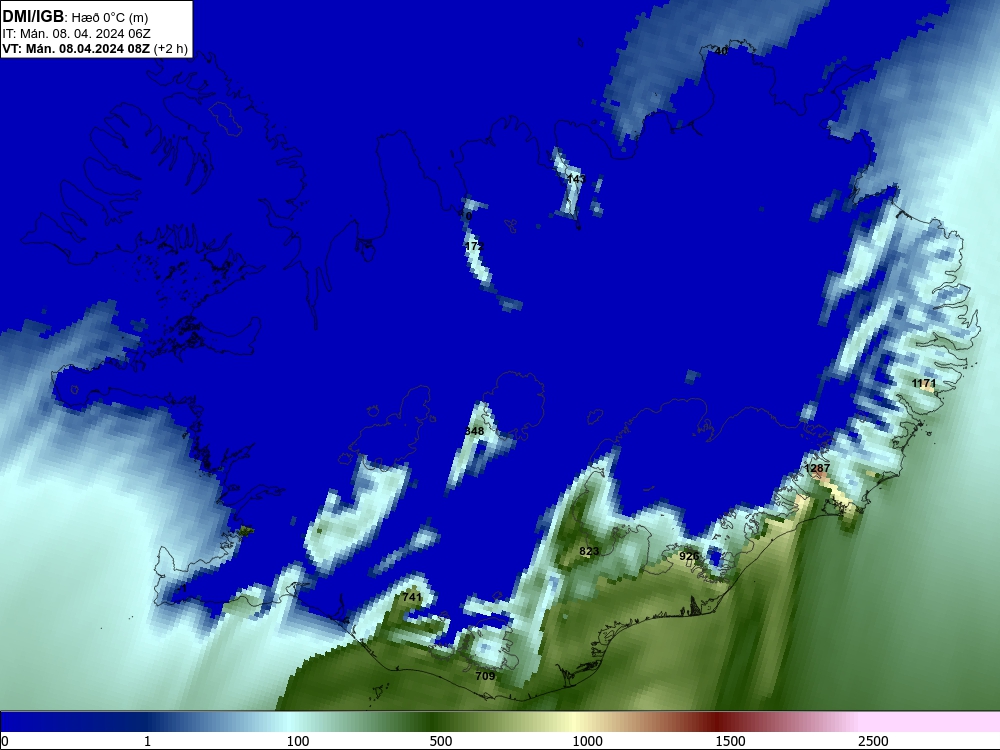Click the 2500 tick label on the legend
This screenshot has height=750, width=1000.
pos(873,741)
